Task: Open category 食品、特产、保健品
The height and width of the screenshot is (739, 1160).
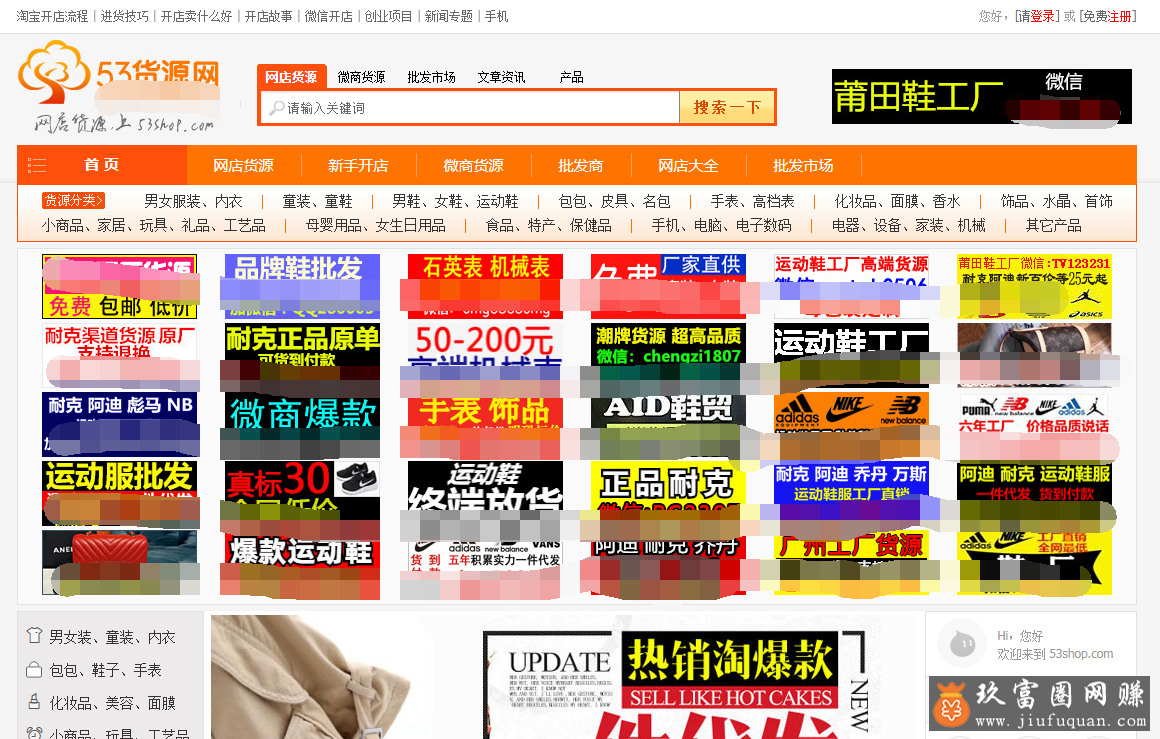Action: point(548,225)
